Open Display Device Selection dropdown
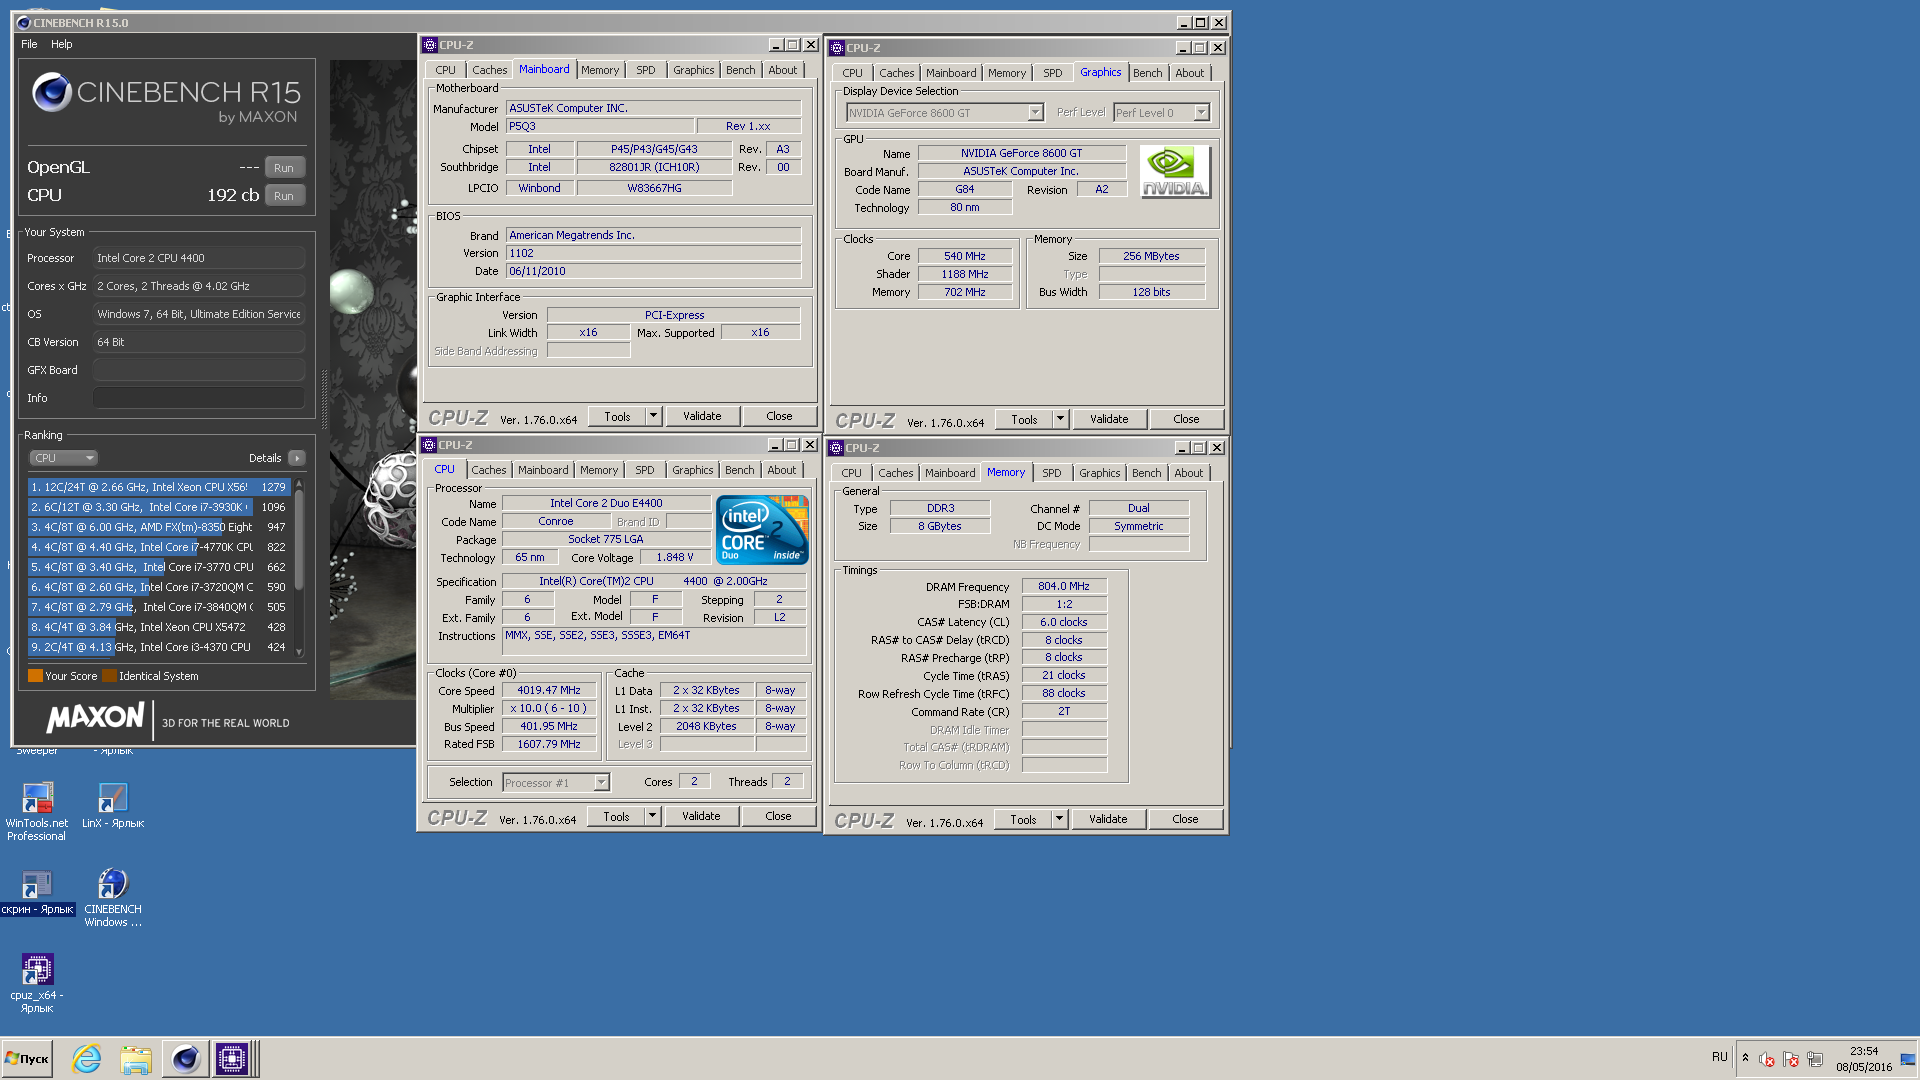The image size is (1920, 1080). (x=945, y=113)
